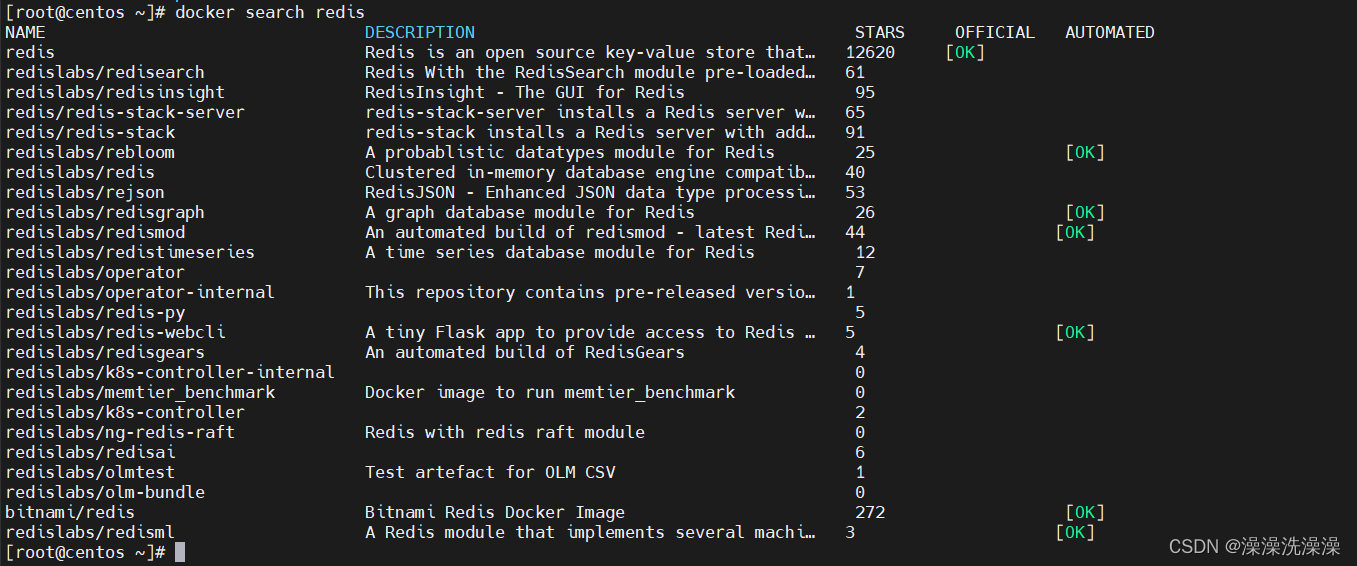1357x566 pixels.
Task: Select 'An automated build of RedisGears' description
Action: (x=525, y=352)
